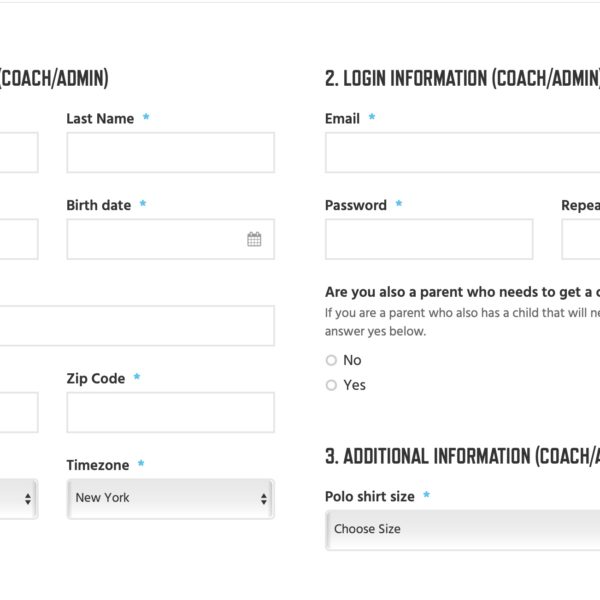Click the Zip Code input field

click(171, 412)
